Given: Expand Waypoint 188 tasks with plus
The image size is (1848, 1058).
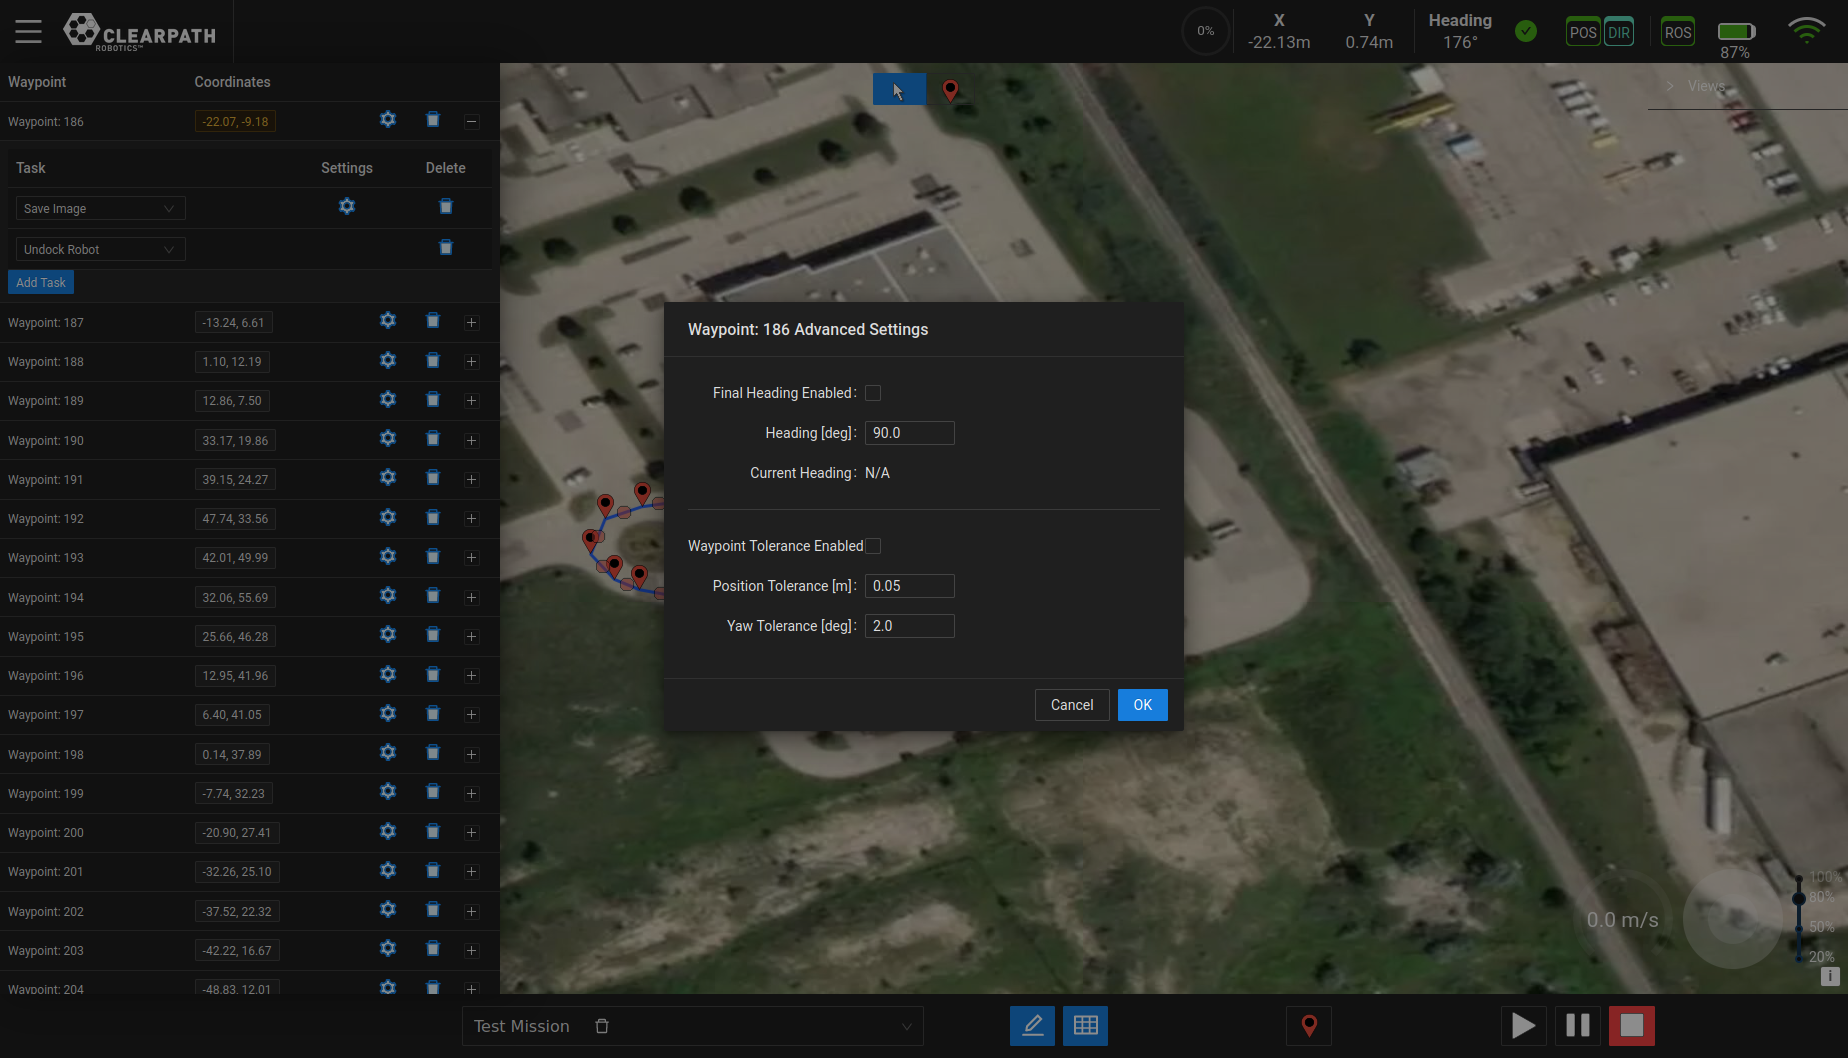Looking at the screenshot, I should (x=471, y=362).
